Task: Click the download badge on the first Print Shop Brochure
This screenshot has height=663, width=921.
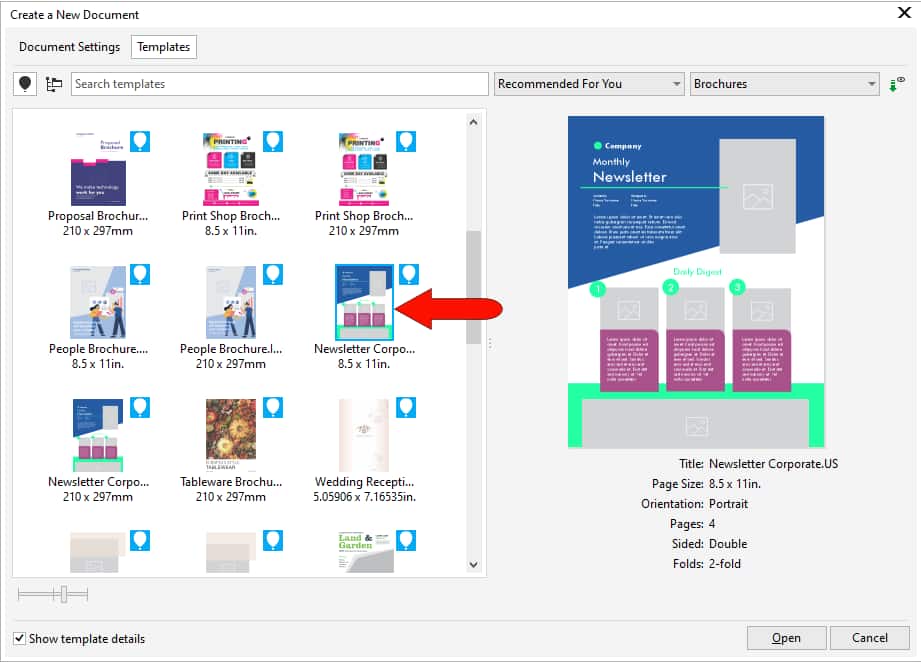Action: tap(272, 141)
